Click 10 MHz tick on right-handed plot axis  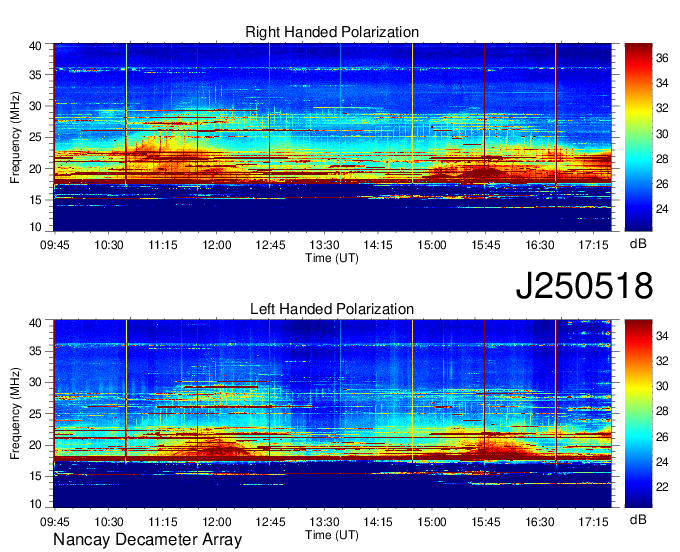click(36, 227)
